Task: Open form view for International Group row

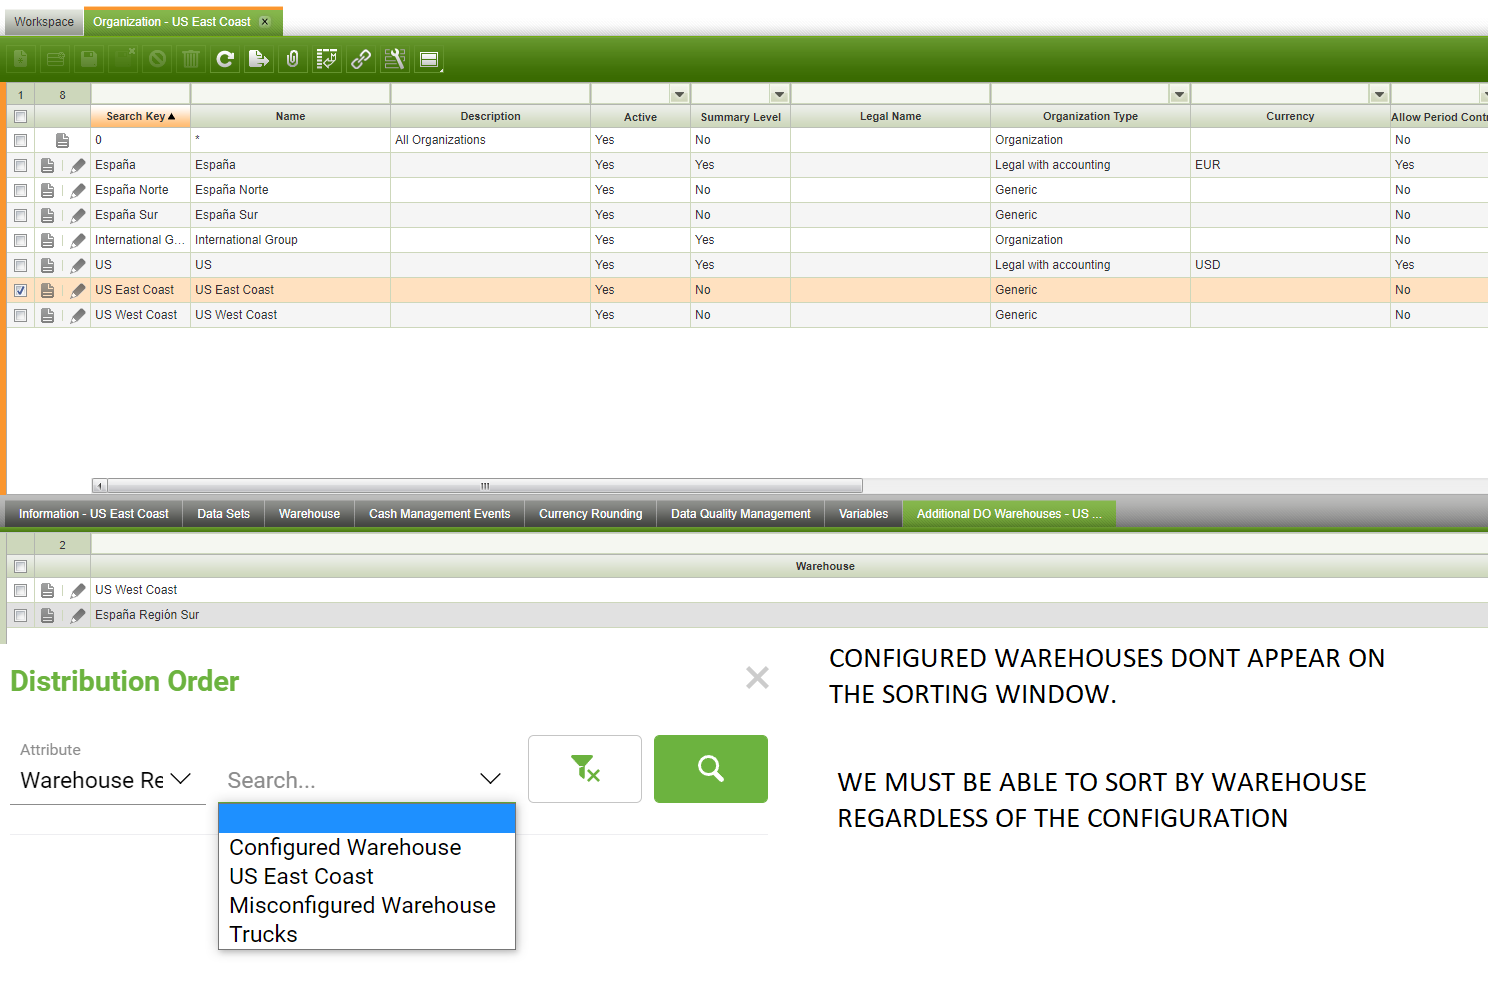Action: click(x=47, y=240)
